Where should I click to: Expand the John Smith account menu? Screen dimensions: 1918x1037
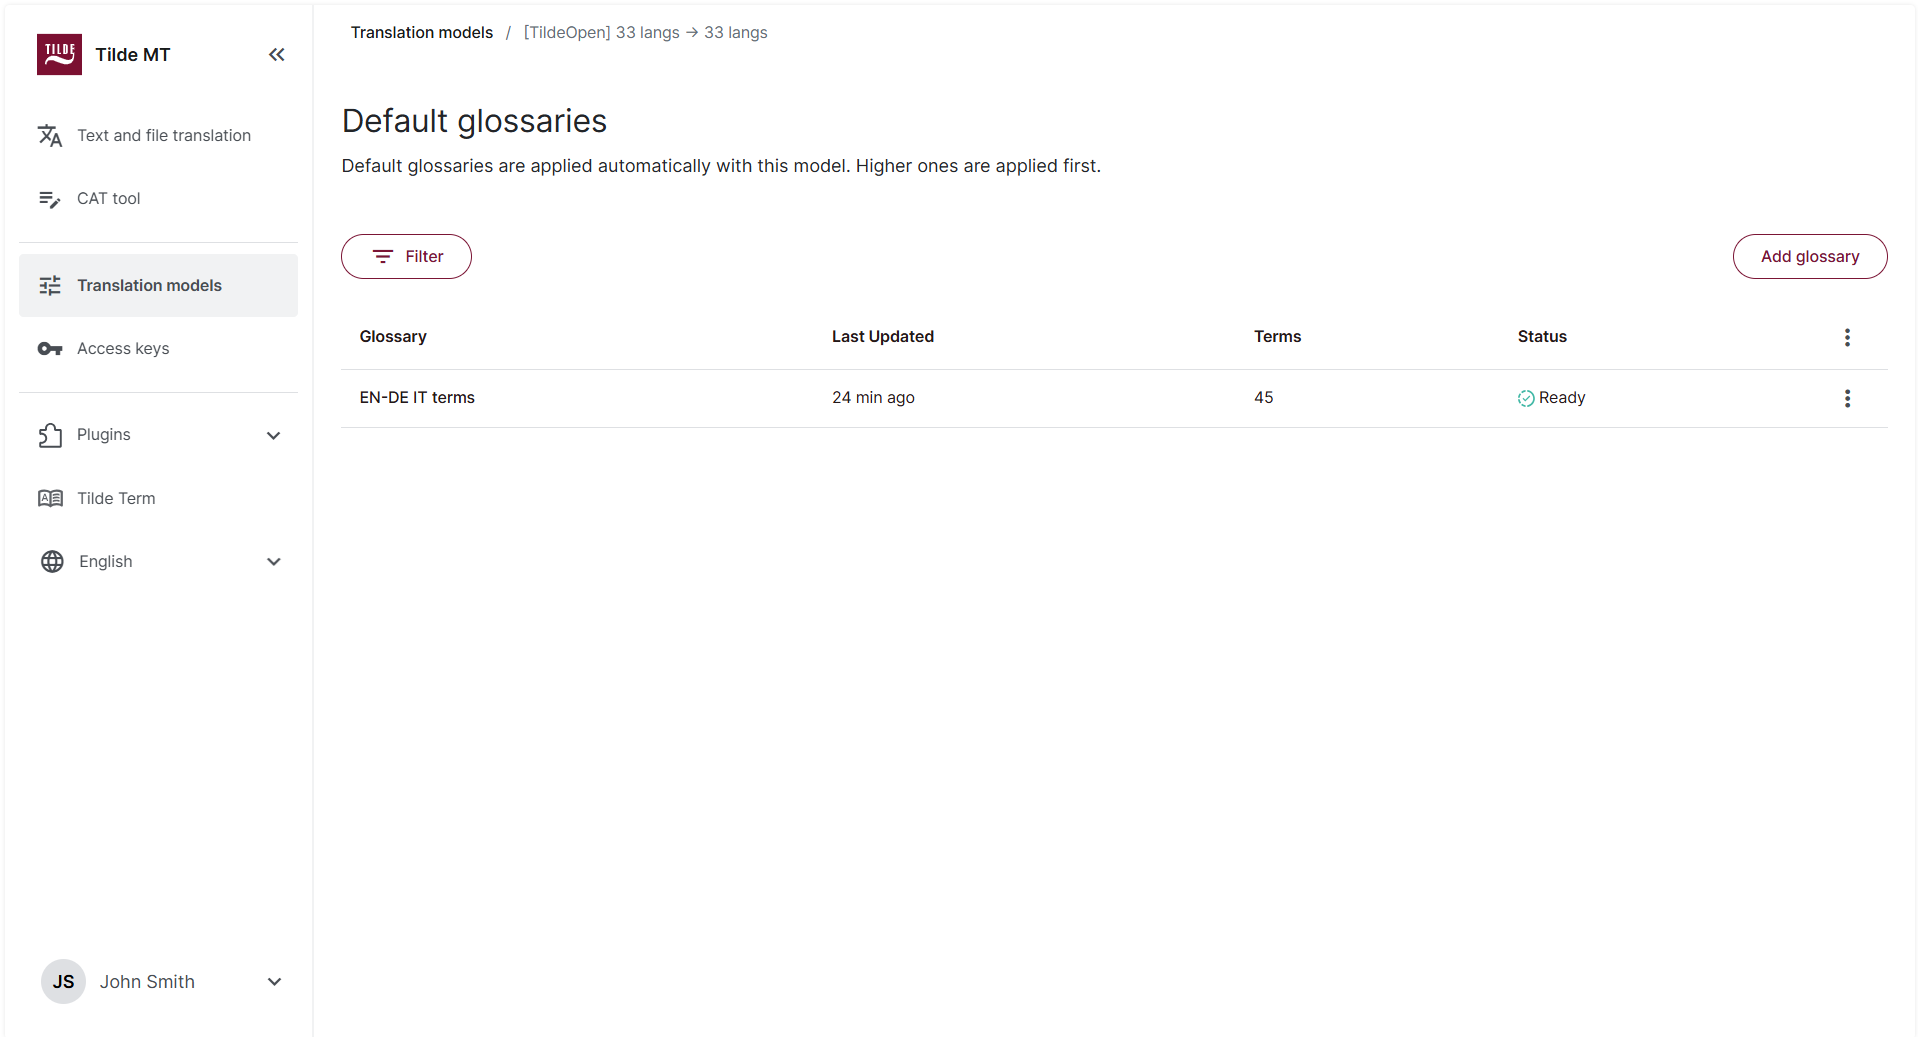pyautogui.click(x=273, y=981)
